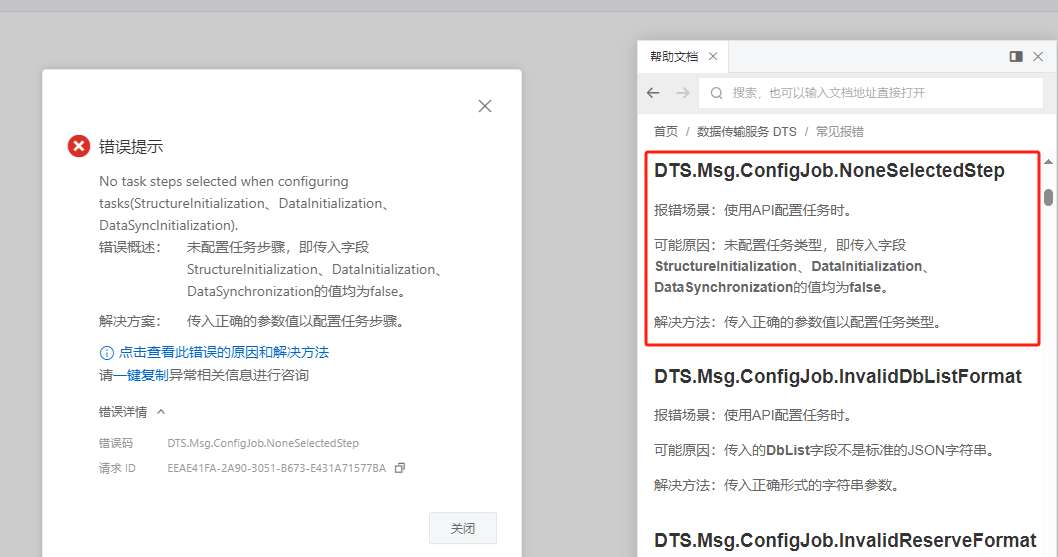Close the 帮助文档 tab with its small x

pyautogui.click(x=712, y=57)
